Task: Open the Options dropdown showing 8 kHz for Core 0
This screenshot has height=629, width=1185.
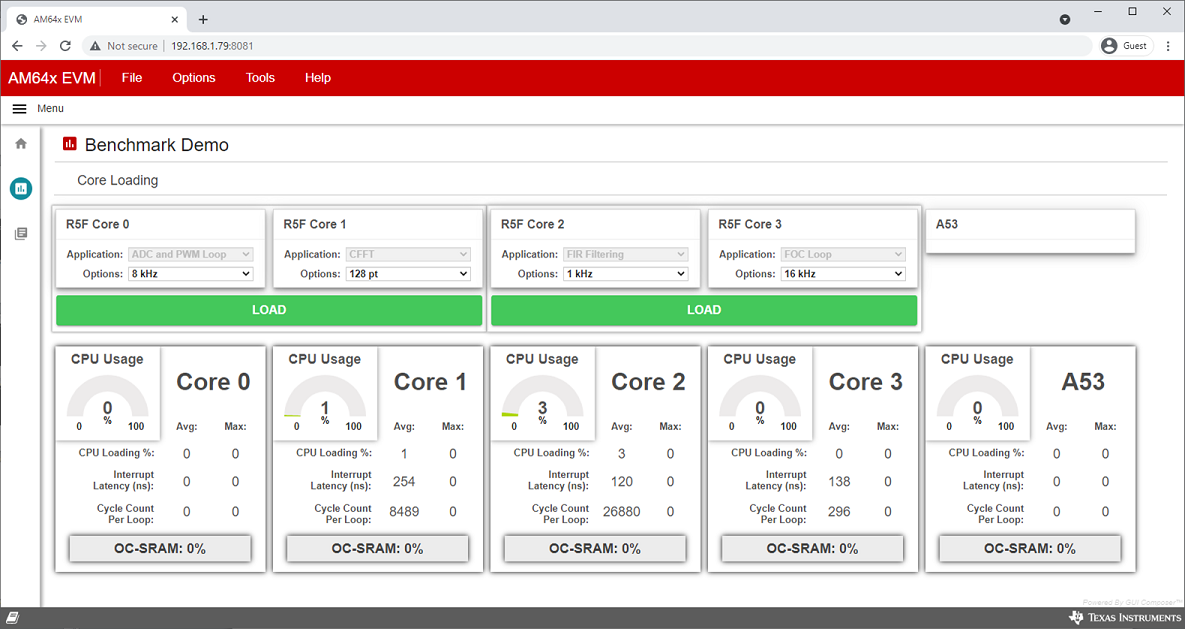Action: (x=190, y=273)
